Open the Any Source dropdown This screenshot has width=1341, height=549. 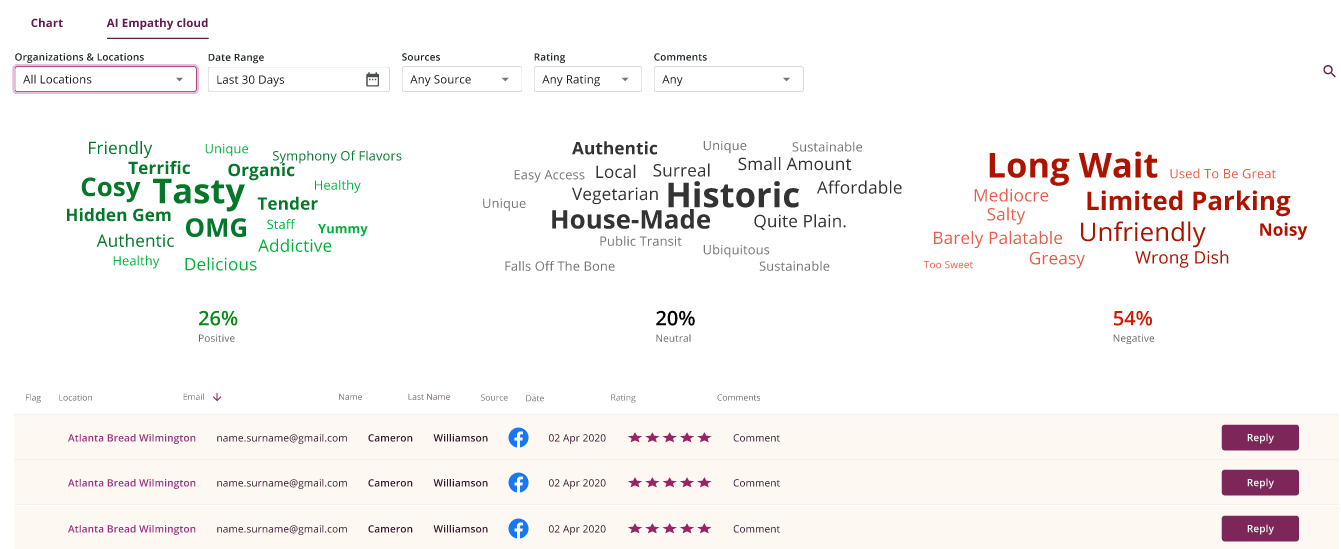click(461, 80)
